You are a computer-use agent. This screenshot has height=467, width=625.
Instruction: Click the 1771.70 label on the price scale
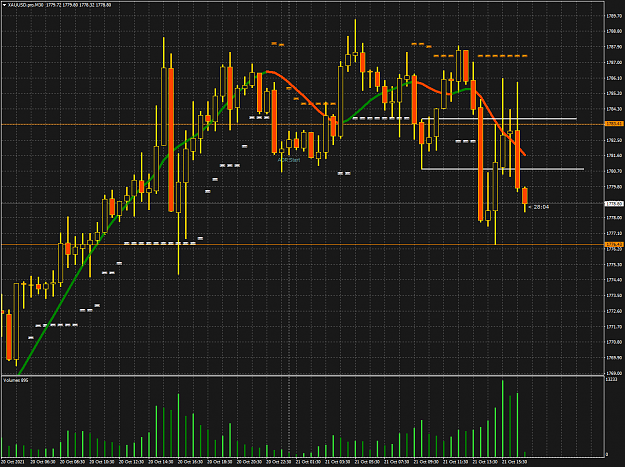614,327
